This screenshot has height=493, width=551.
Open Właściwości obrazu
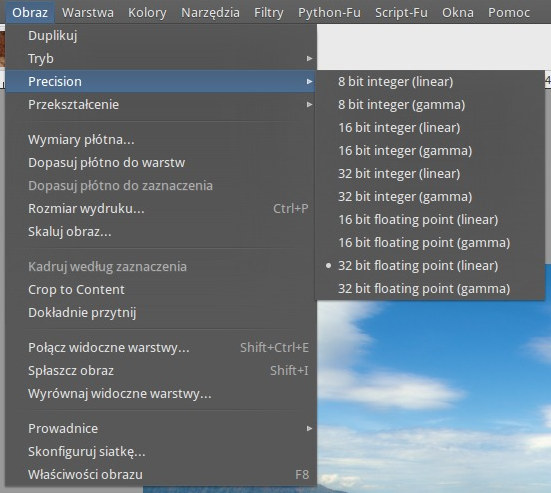pos(161,474)
